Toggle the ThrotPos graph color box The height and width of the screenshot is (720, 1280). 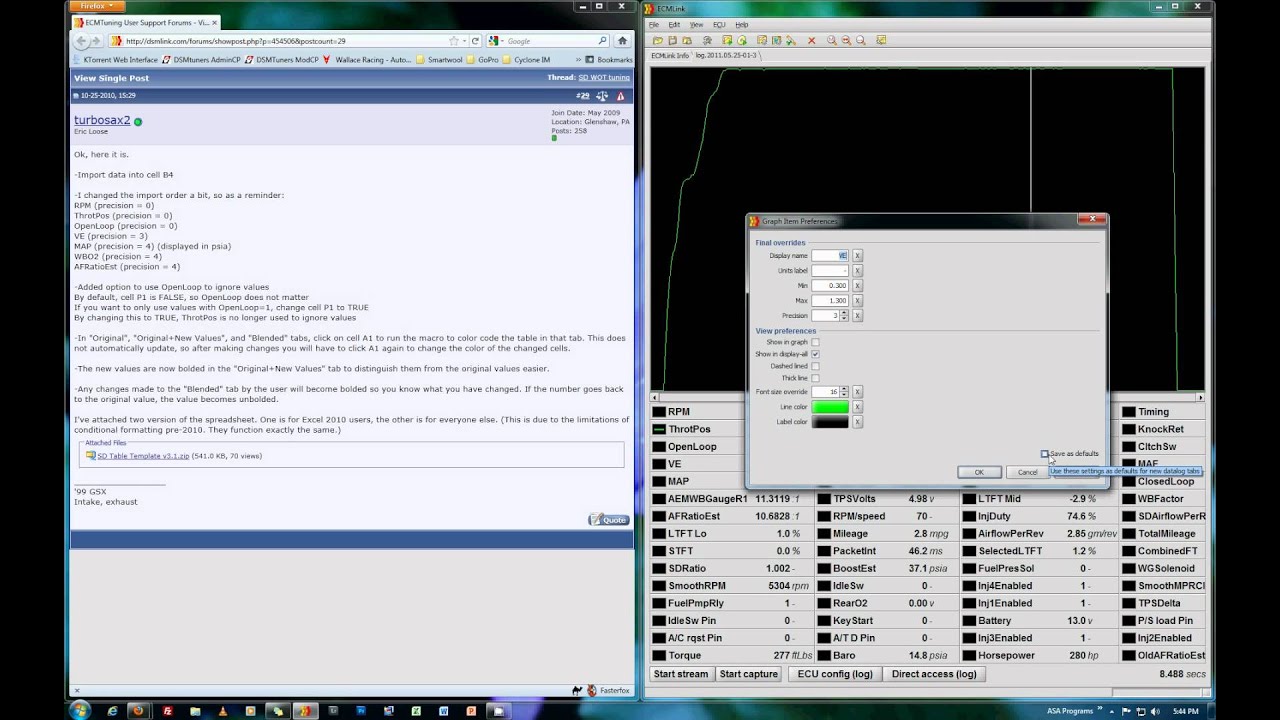659,429
